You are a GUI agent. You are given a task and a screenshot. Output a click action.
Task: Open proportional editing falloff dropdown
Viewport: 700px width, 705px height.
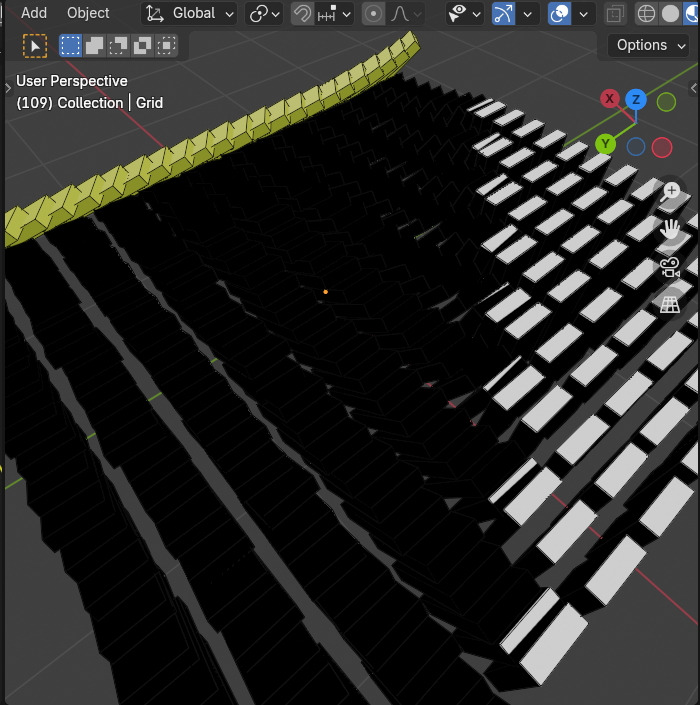click(x=406, y=14)
